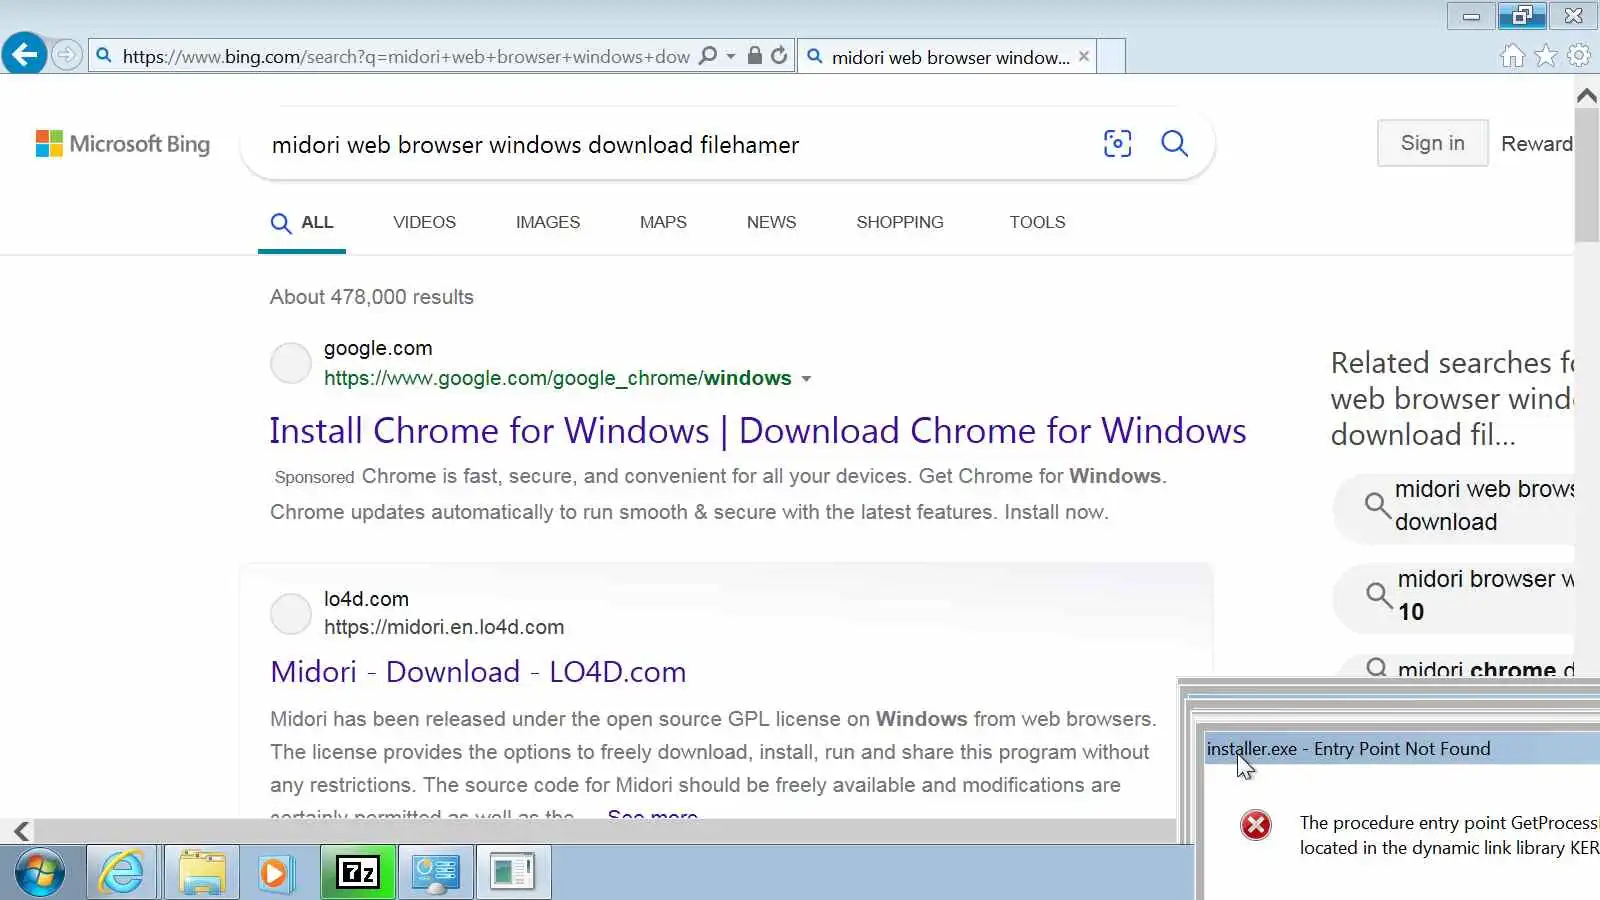Click the red error icon in installer dialog
The width and height of the screenshot is (1600, 900).
(1256, 825)
